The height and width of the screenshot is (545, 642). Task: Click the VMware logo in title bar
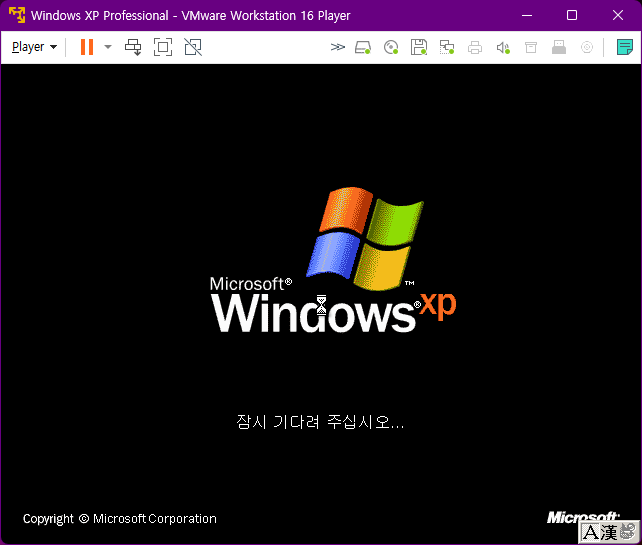click(x=17, y=15)
